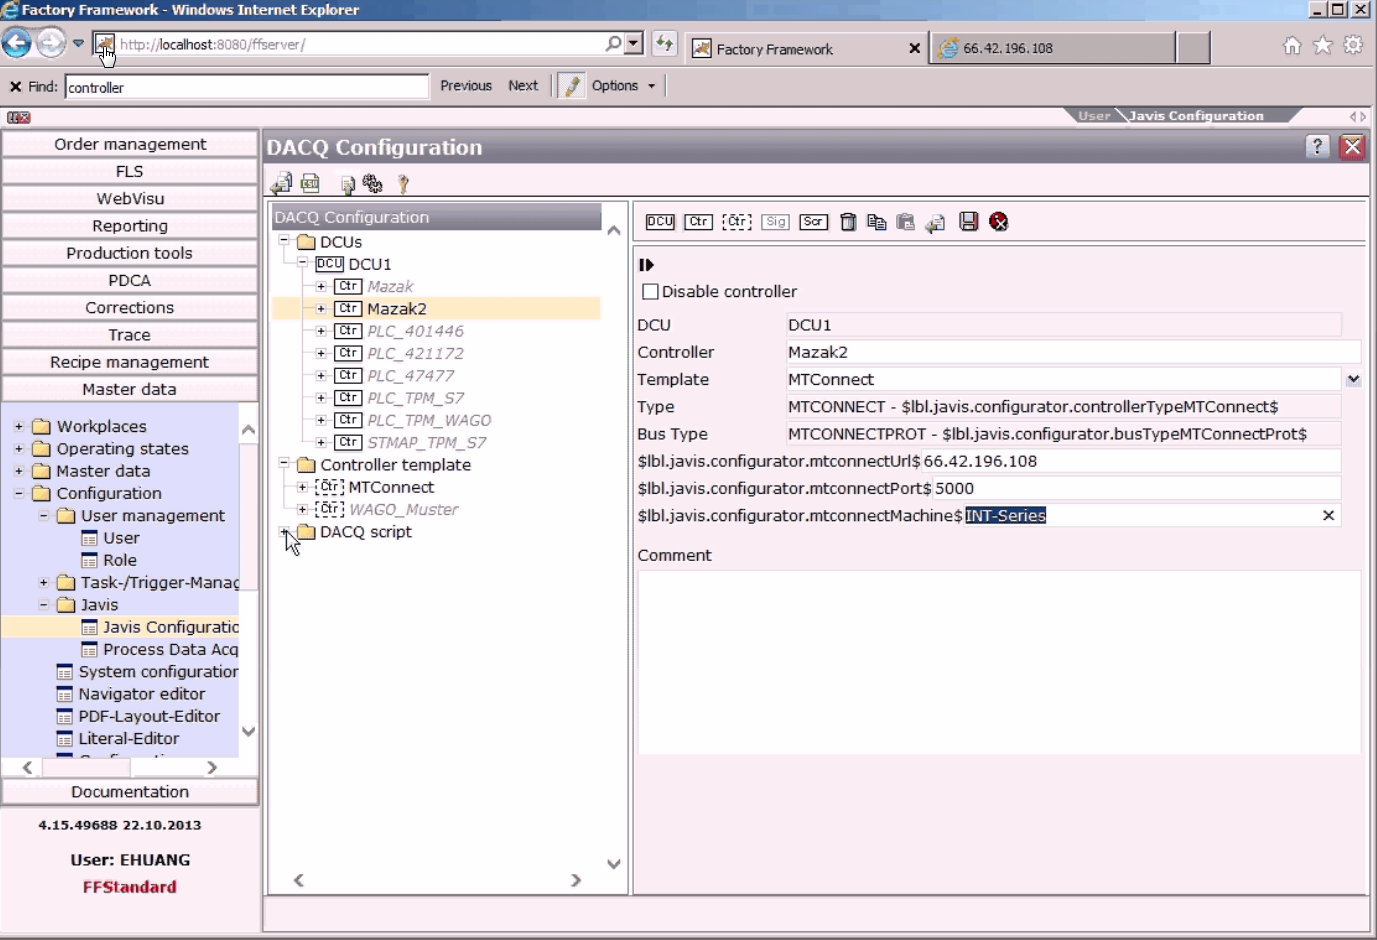The width and height of the screenshot is (1377, 940).
Task: Click the Scr script toolbar icon
Action: (813, 222)
